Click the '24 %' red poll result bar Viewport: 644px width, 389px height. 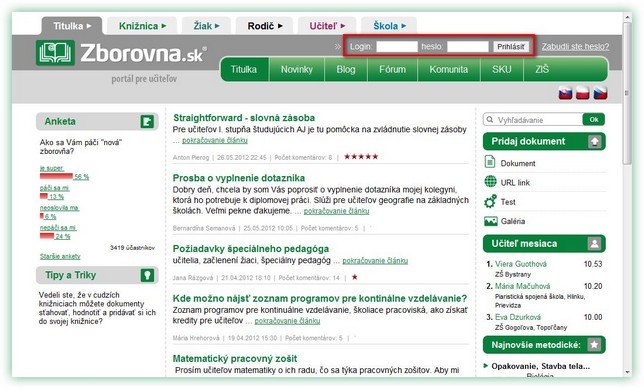[x=47, y=236]
